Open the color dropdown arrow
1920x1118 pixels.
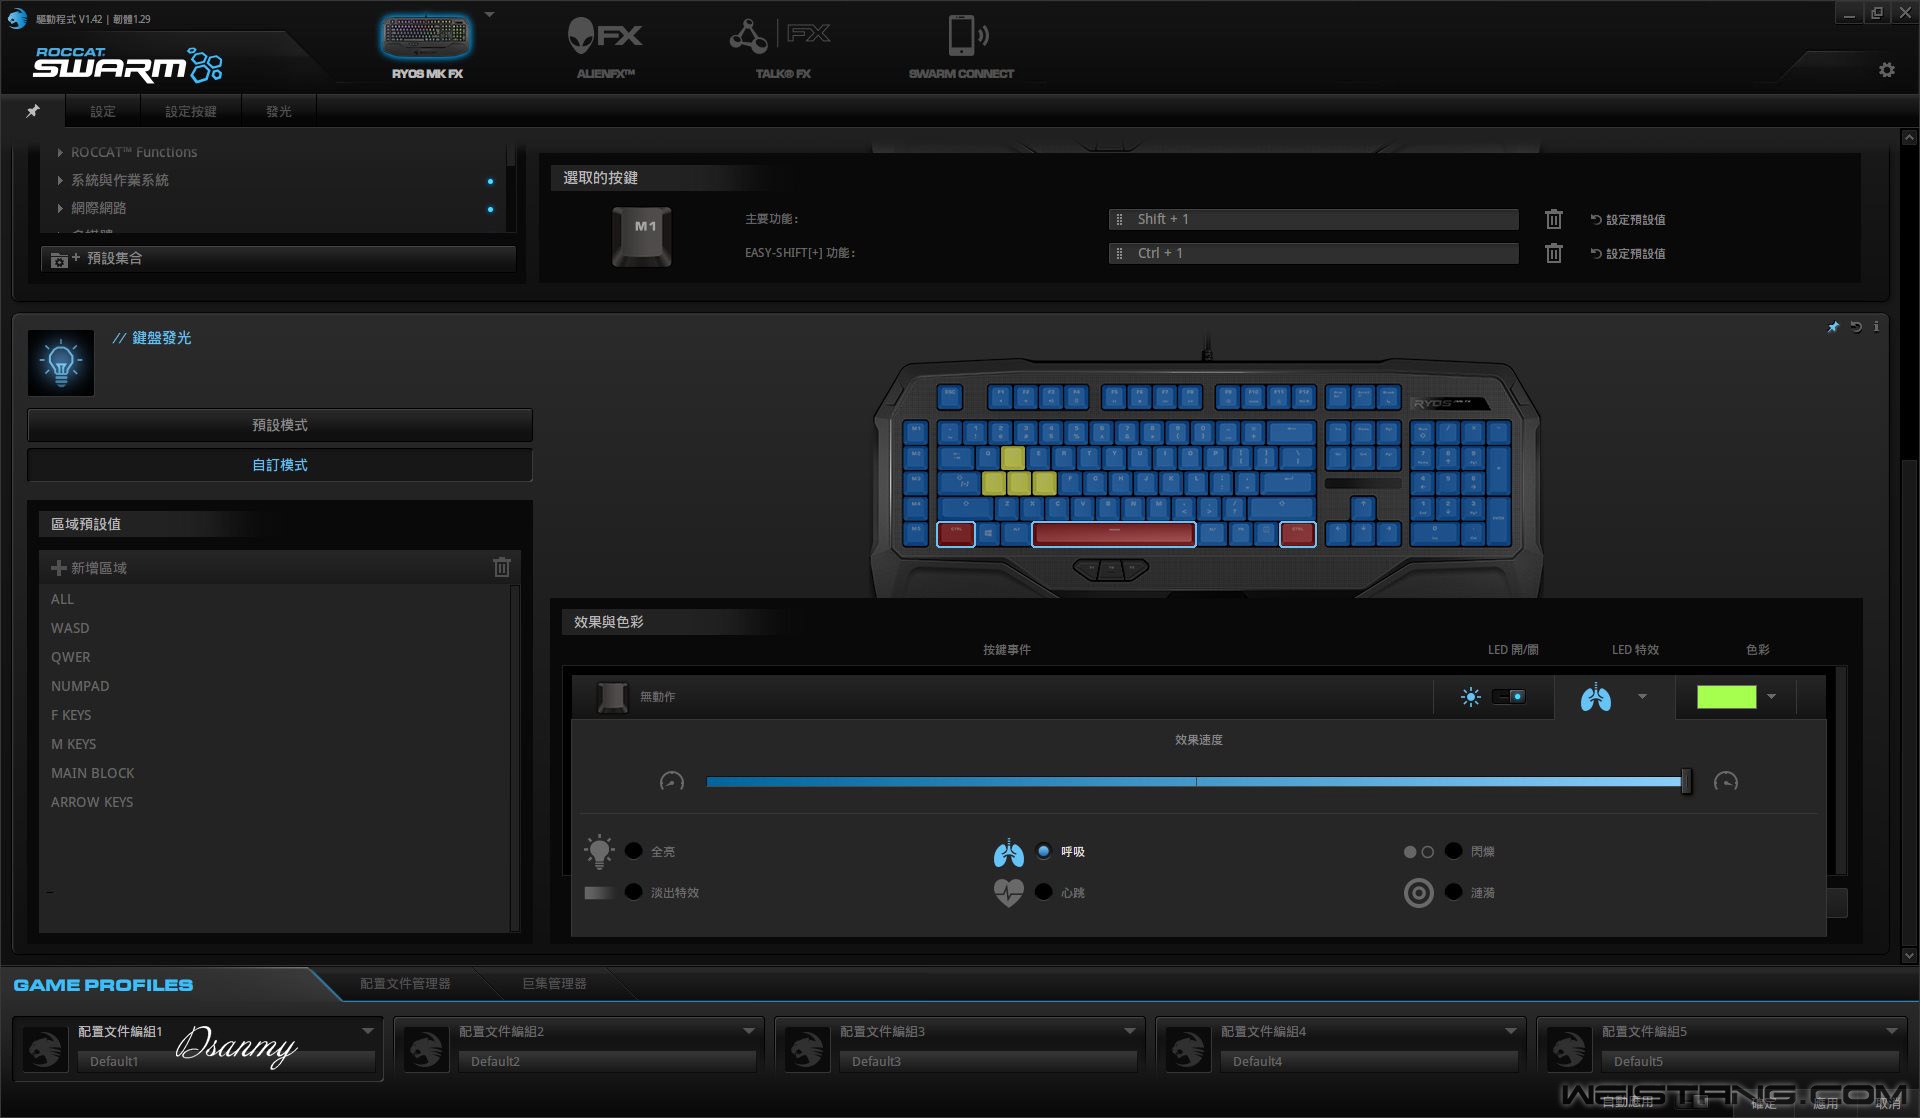(1771, 696)
